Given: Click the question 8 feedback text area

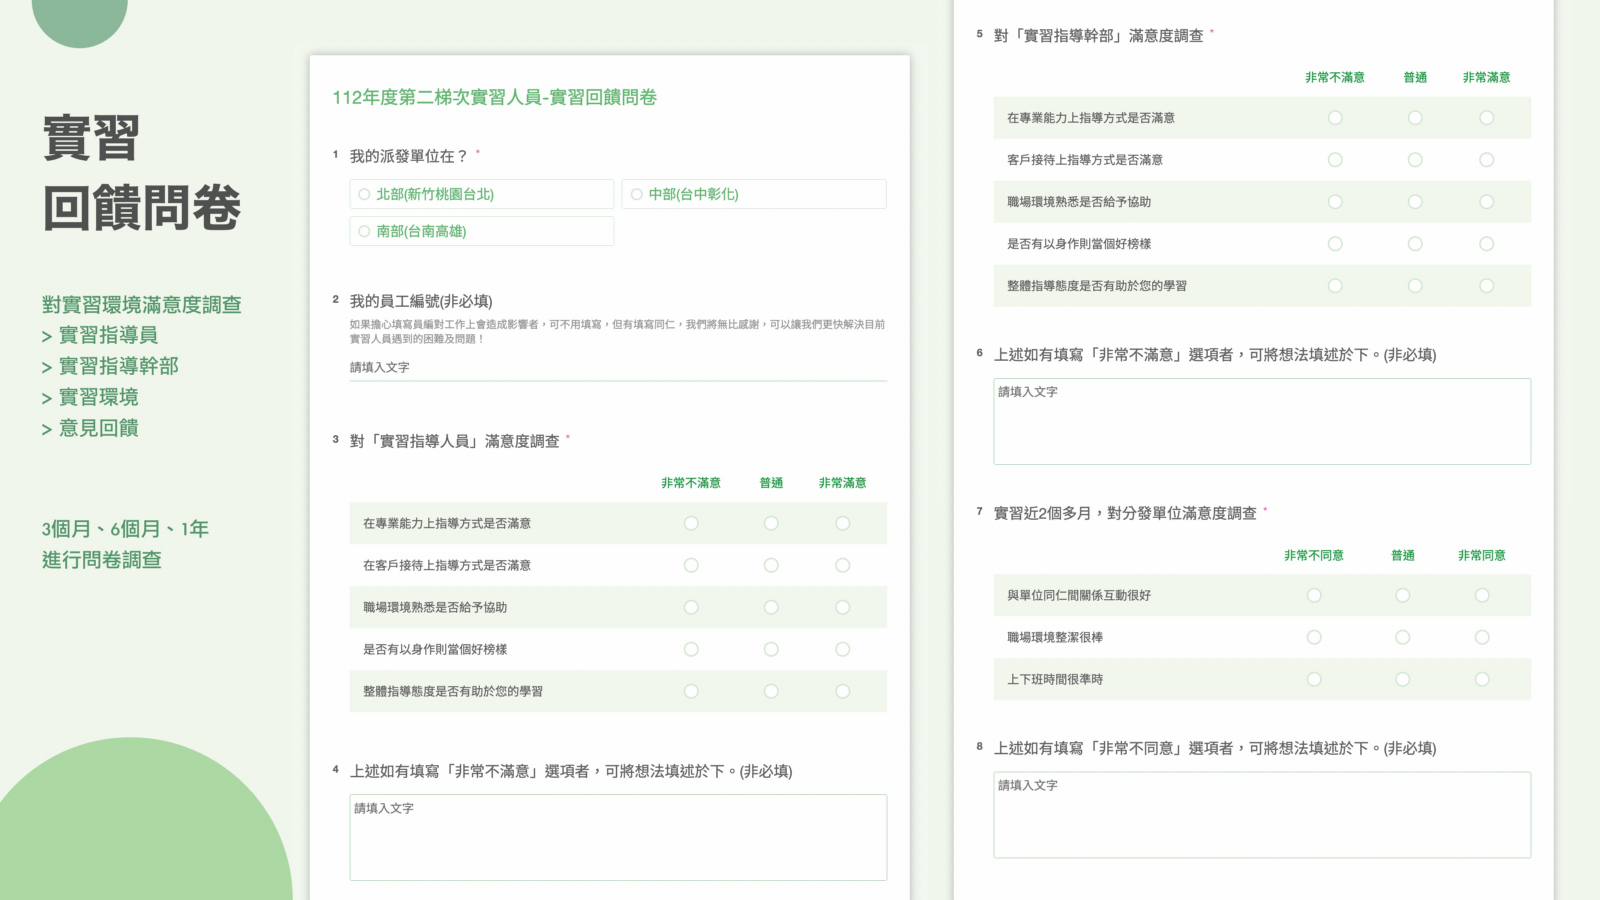Looking at the screenshot, I should [x=1261, y=814].
